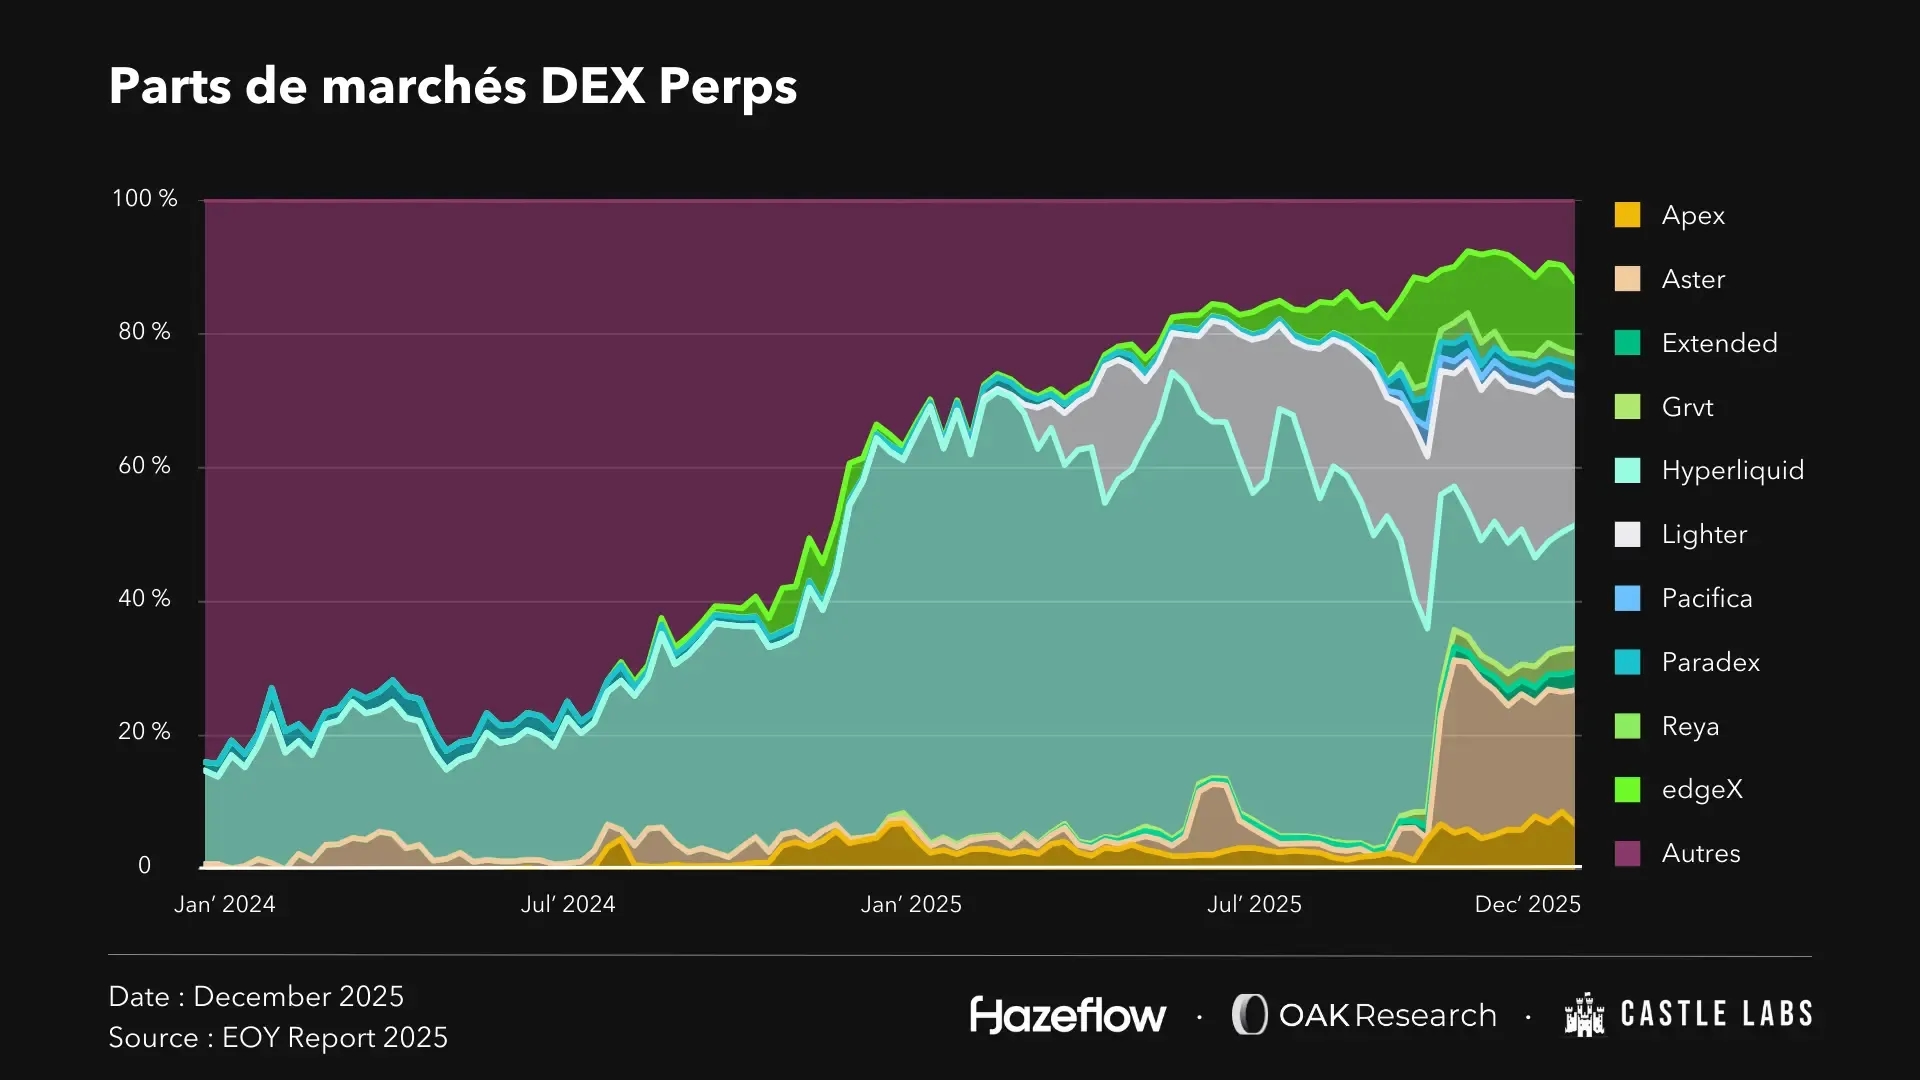
Task: Click the Source : EOY Report 2025 text
Action: tap(278, 1038)
